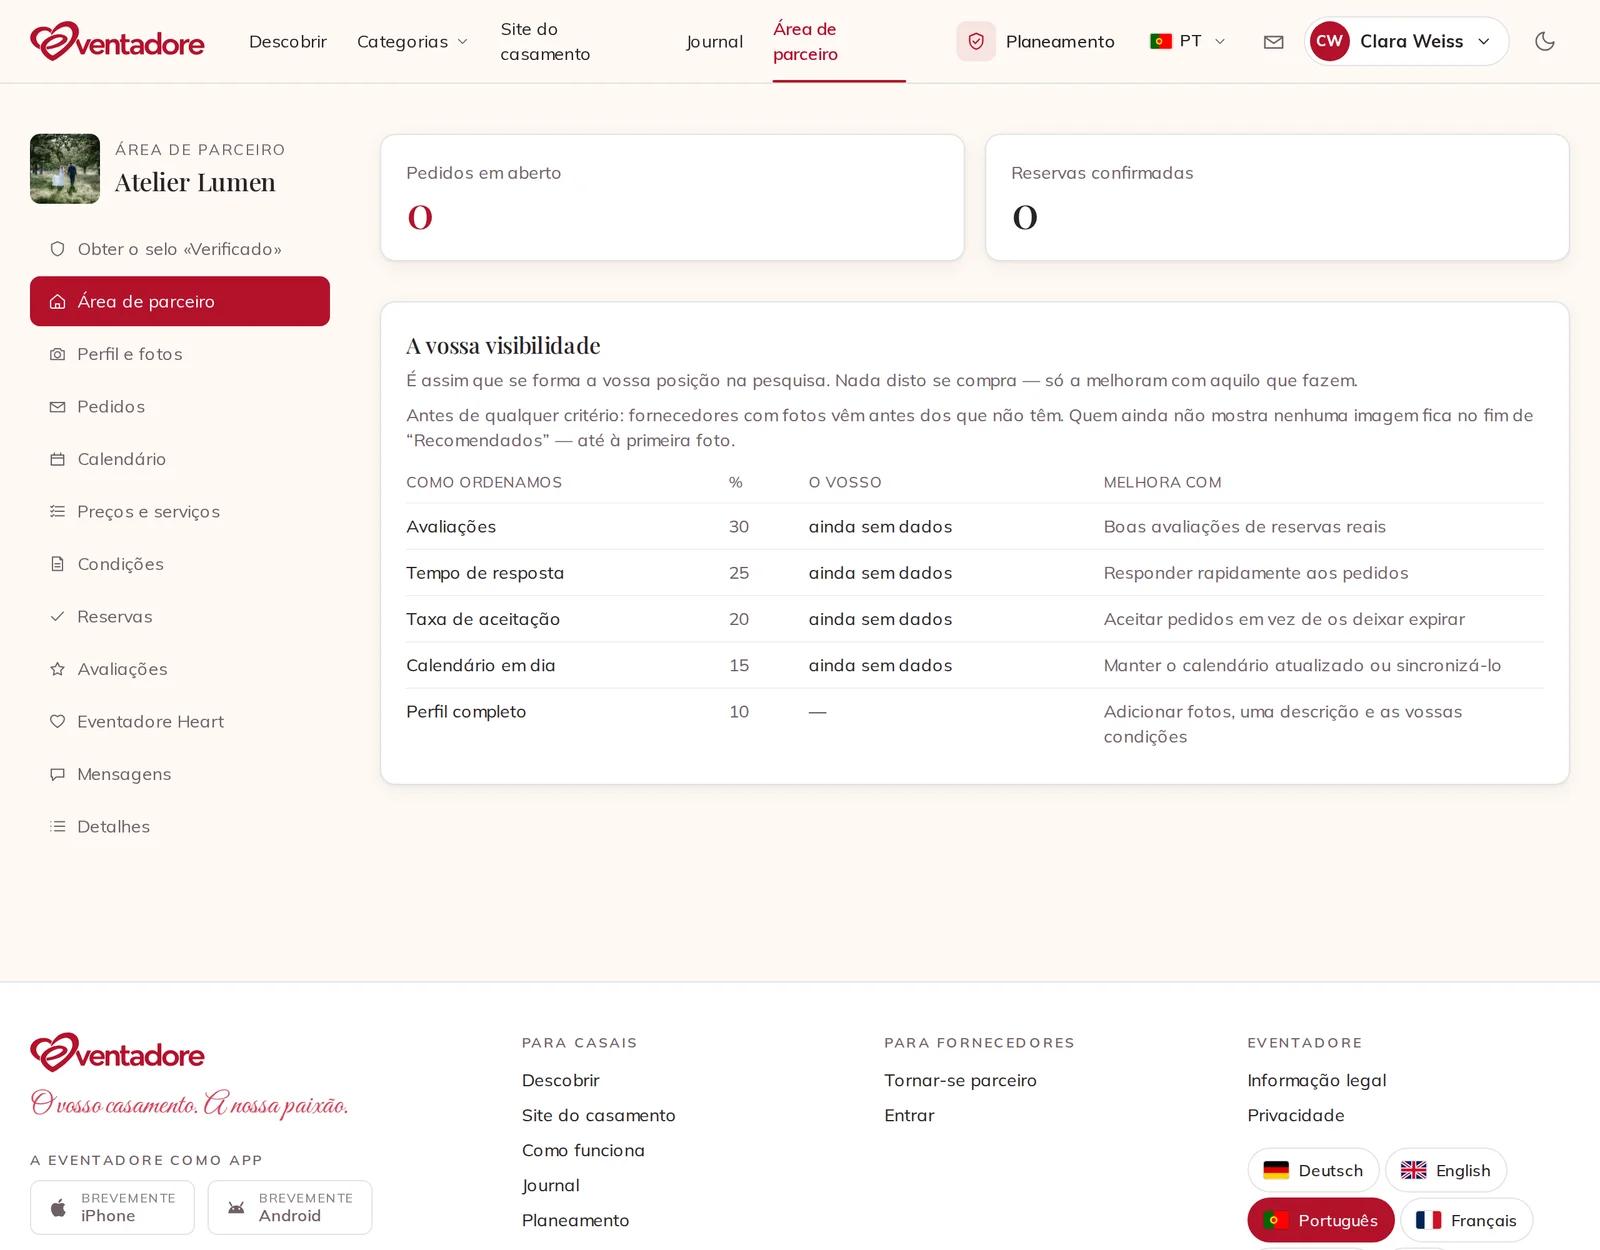Open Mensagens chat icon in sidebar

[58, 774]
